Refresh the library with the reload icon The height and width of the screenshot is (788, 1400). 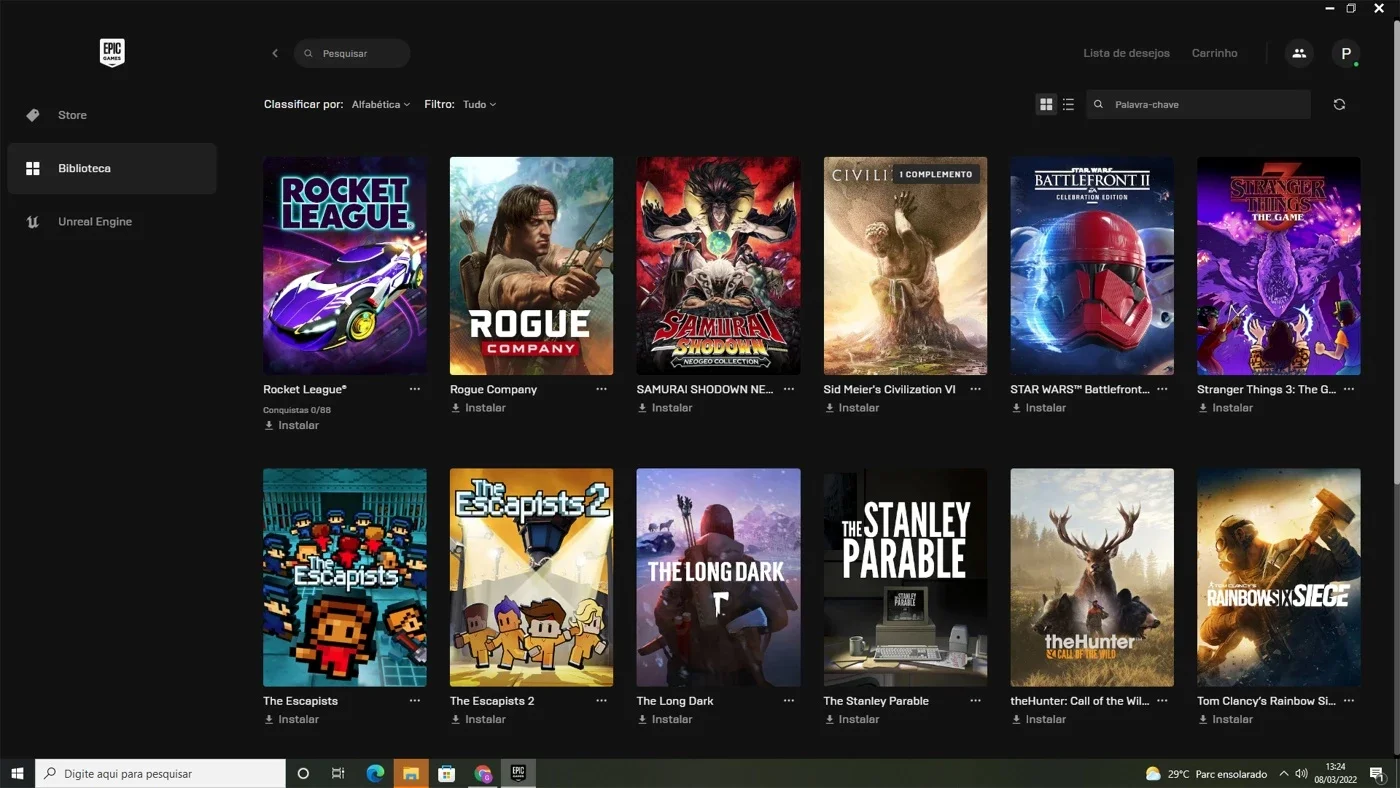point(1339,104)
